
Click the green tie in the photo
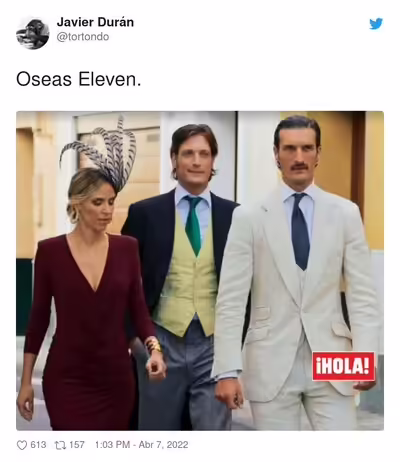(194, 225)
